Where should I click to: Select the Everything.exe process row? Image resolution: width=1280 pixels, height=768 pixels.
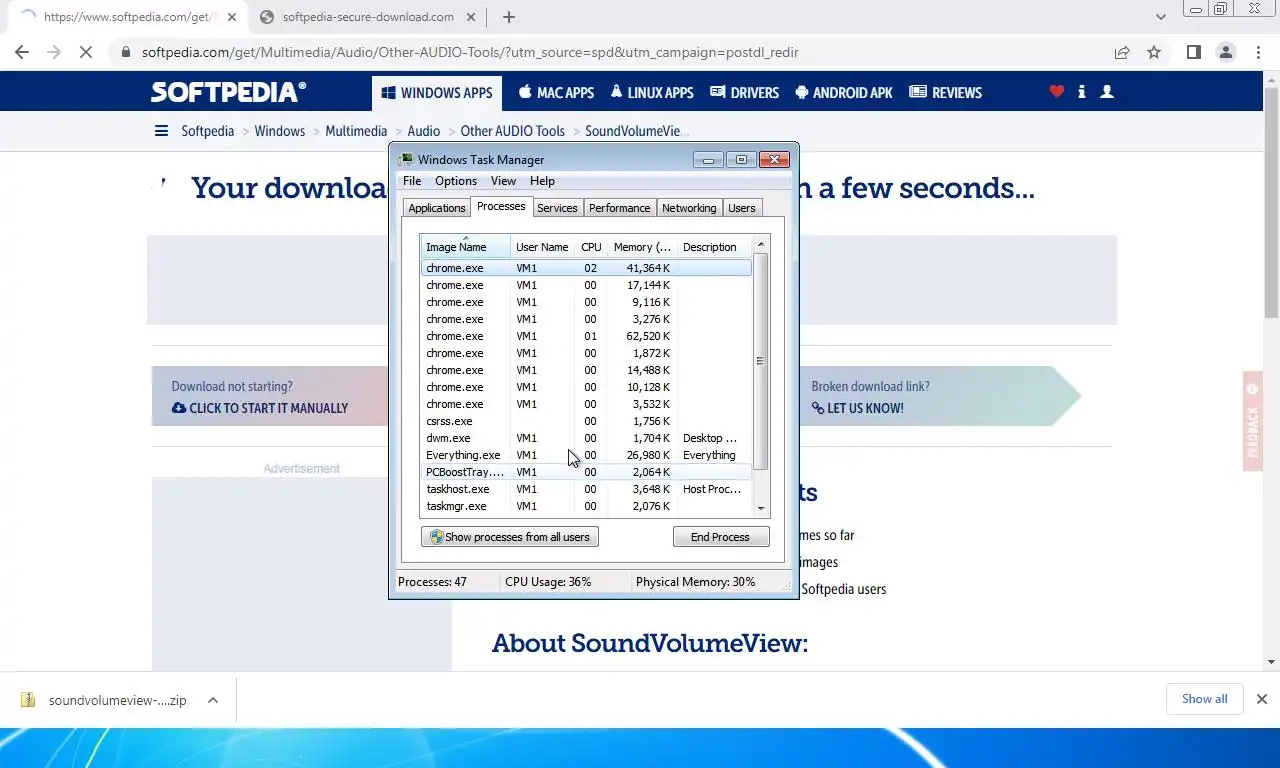(586, 455)
